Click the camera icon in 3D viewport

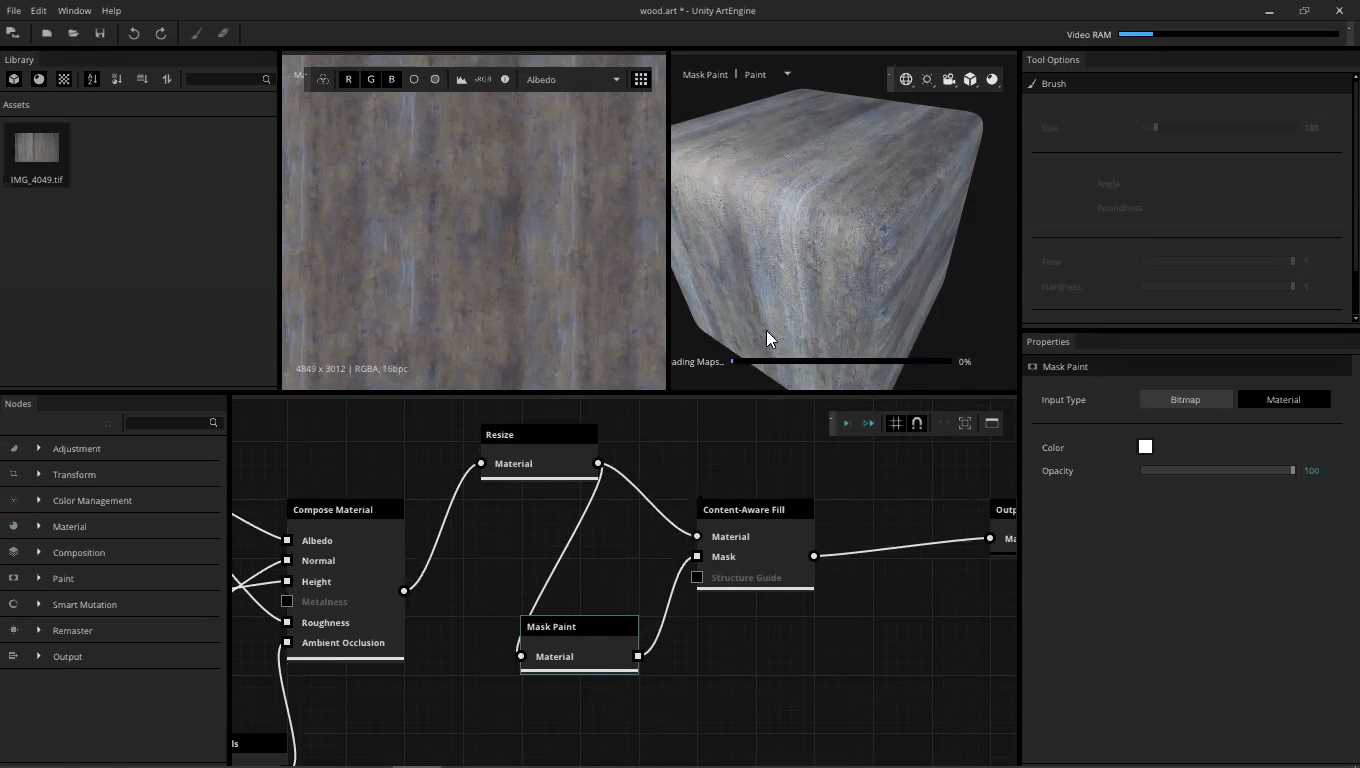tap(949, 79)
